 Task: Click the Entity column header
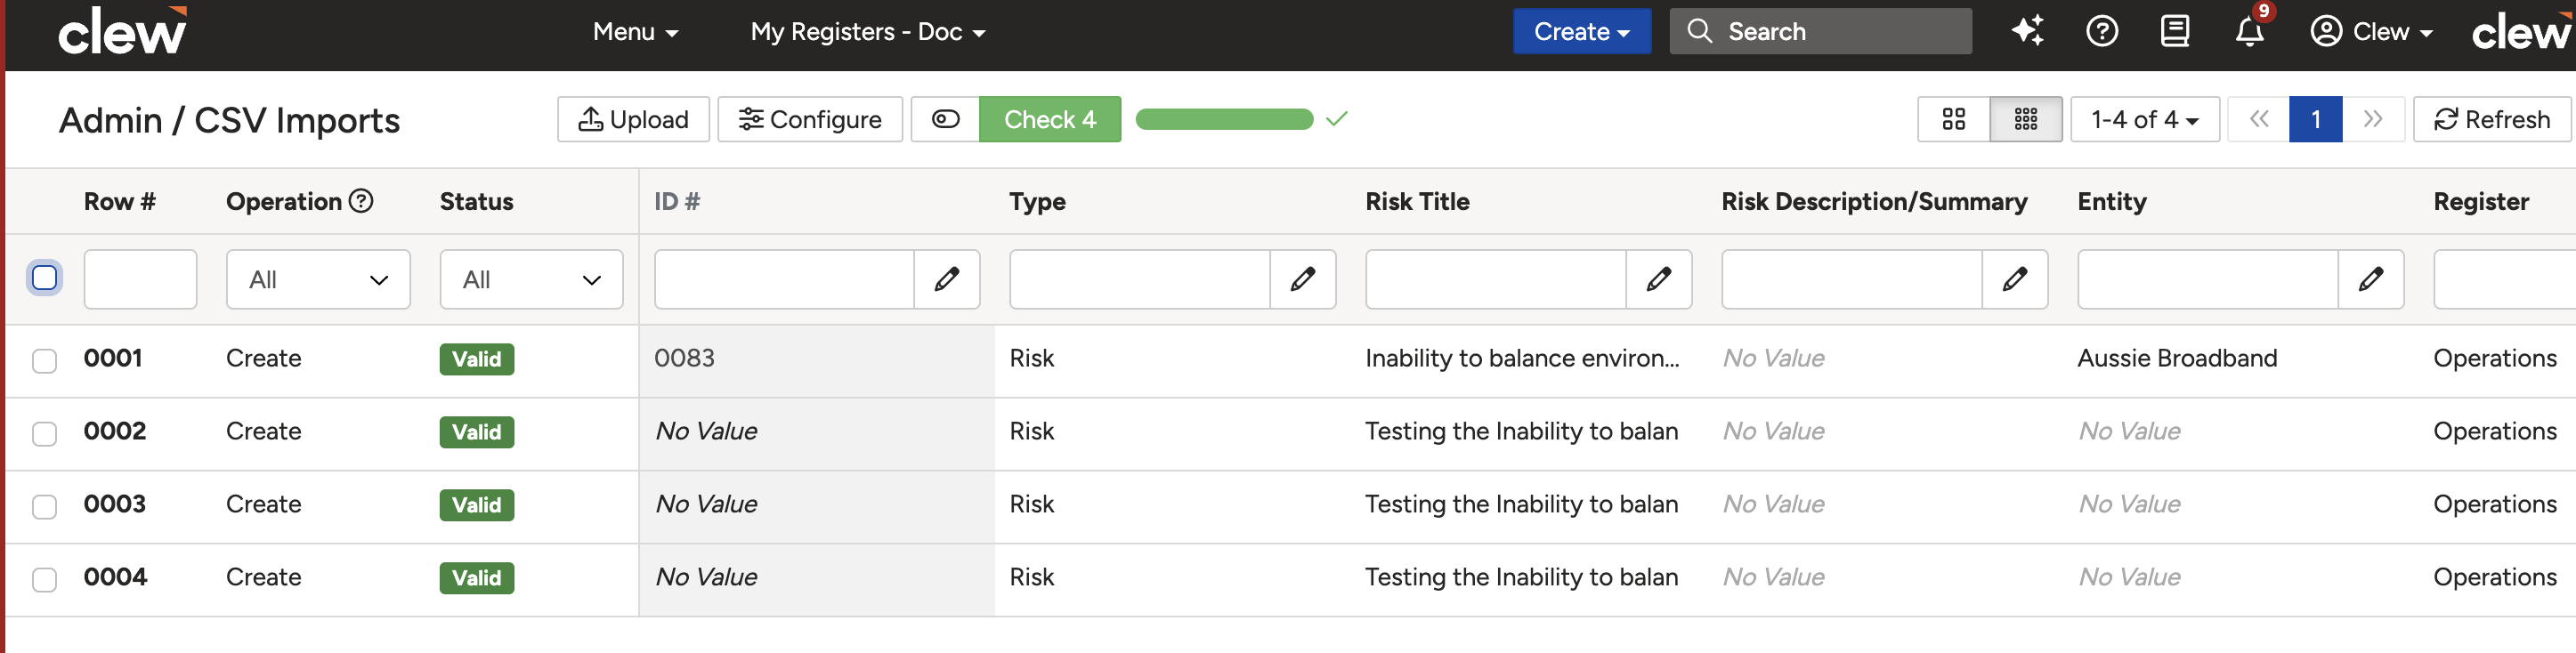click(x=2111, y=201)
